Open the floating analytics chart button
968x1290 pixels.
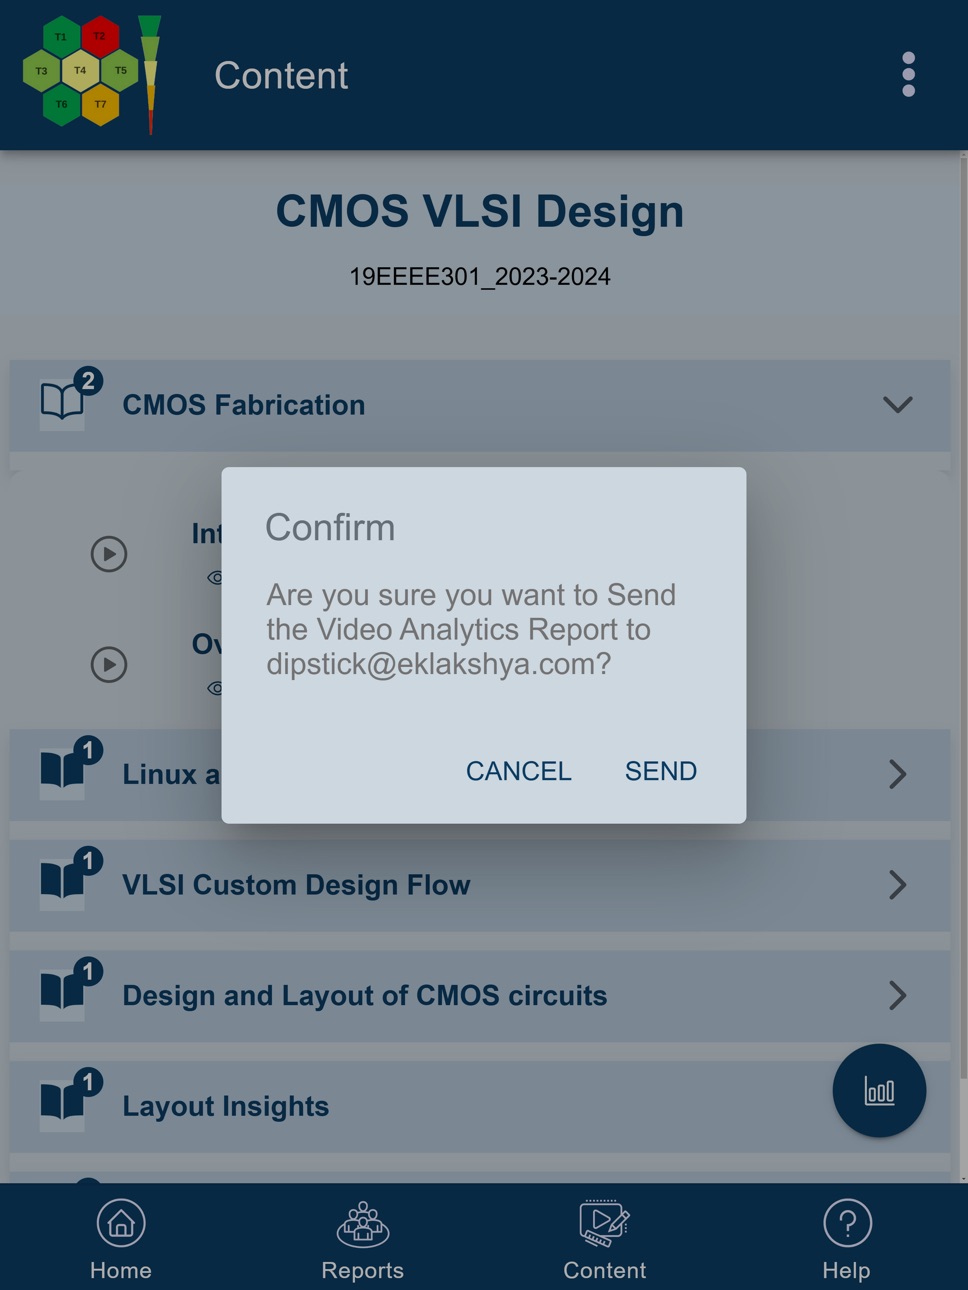coord(879,1090)
